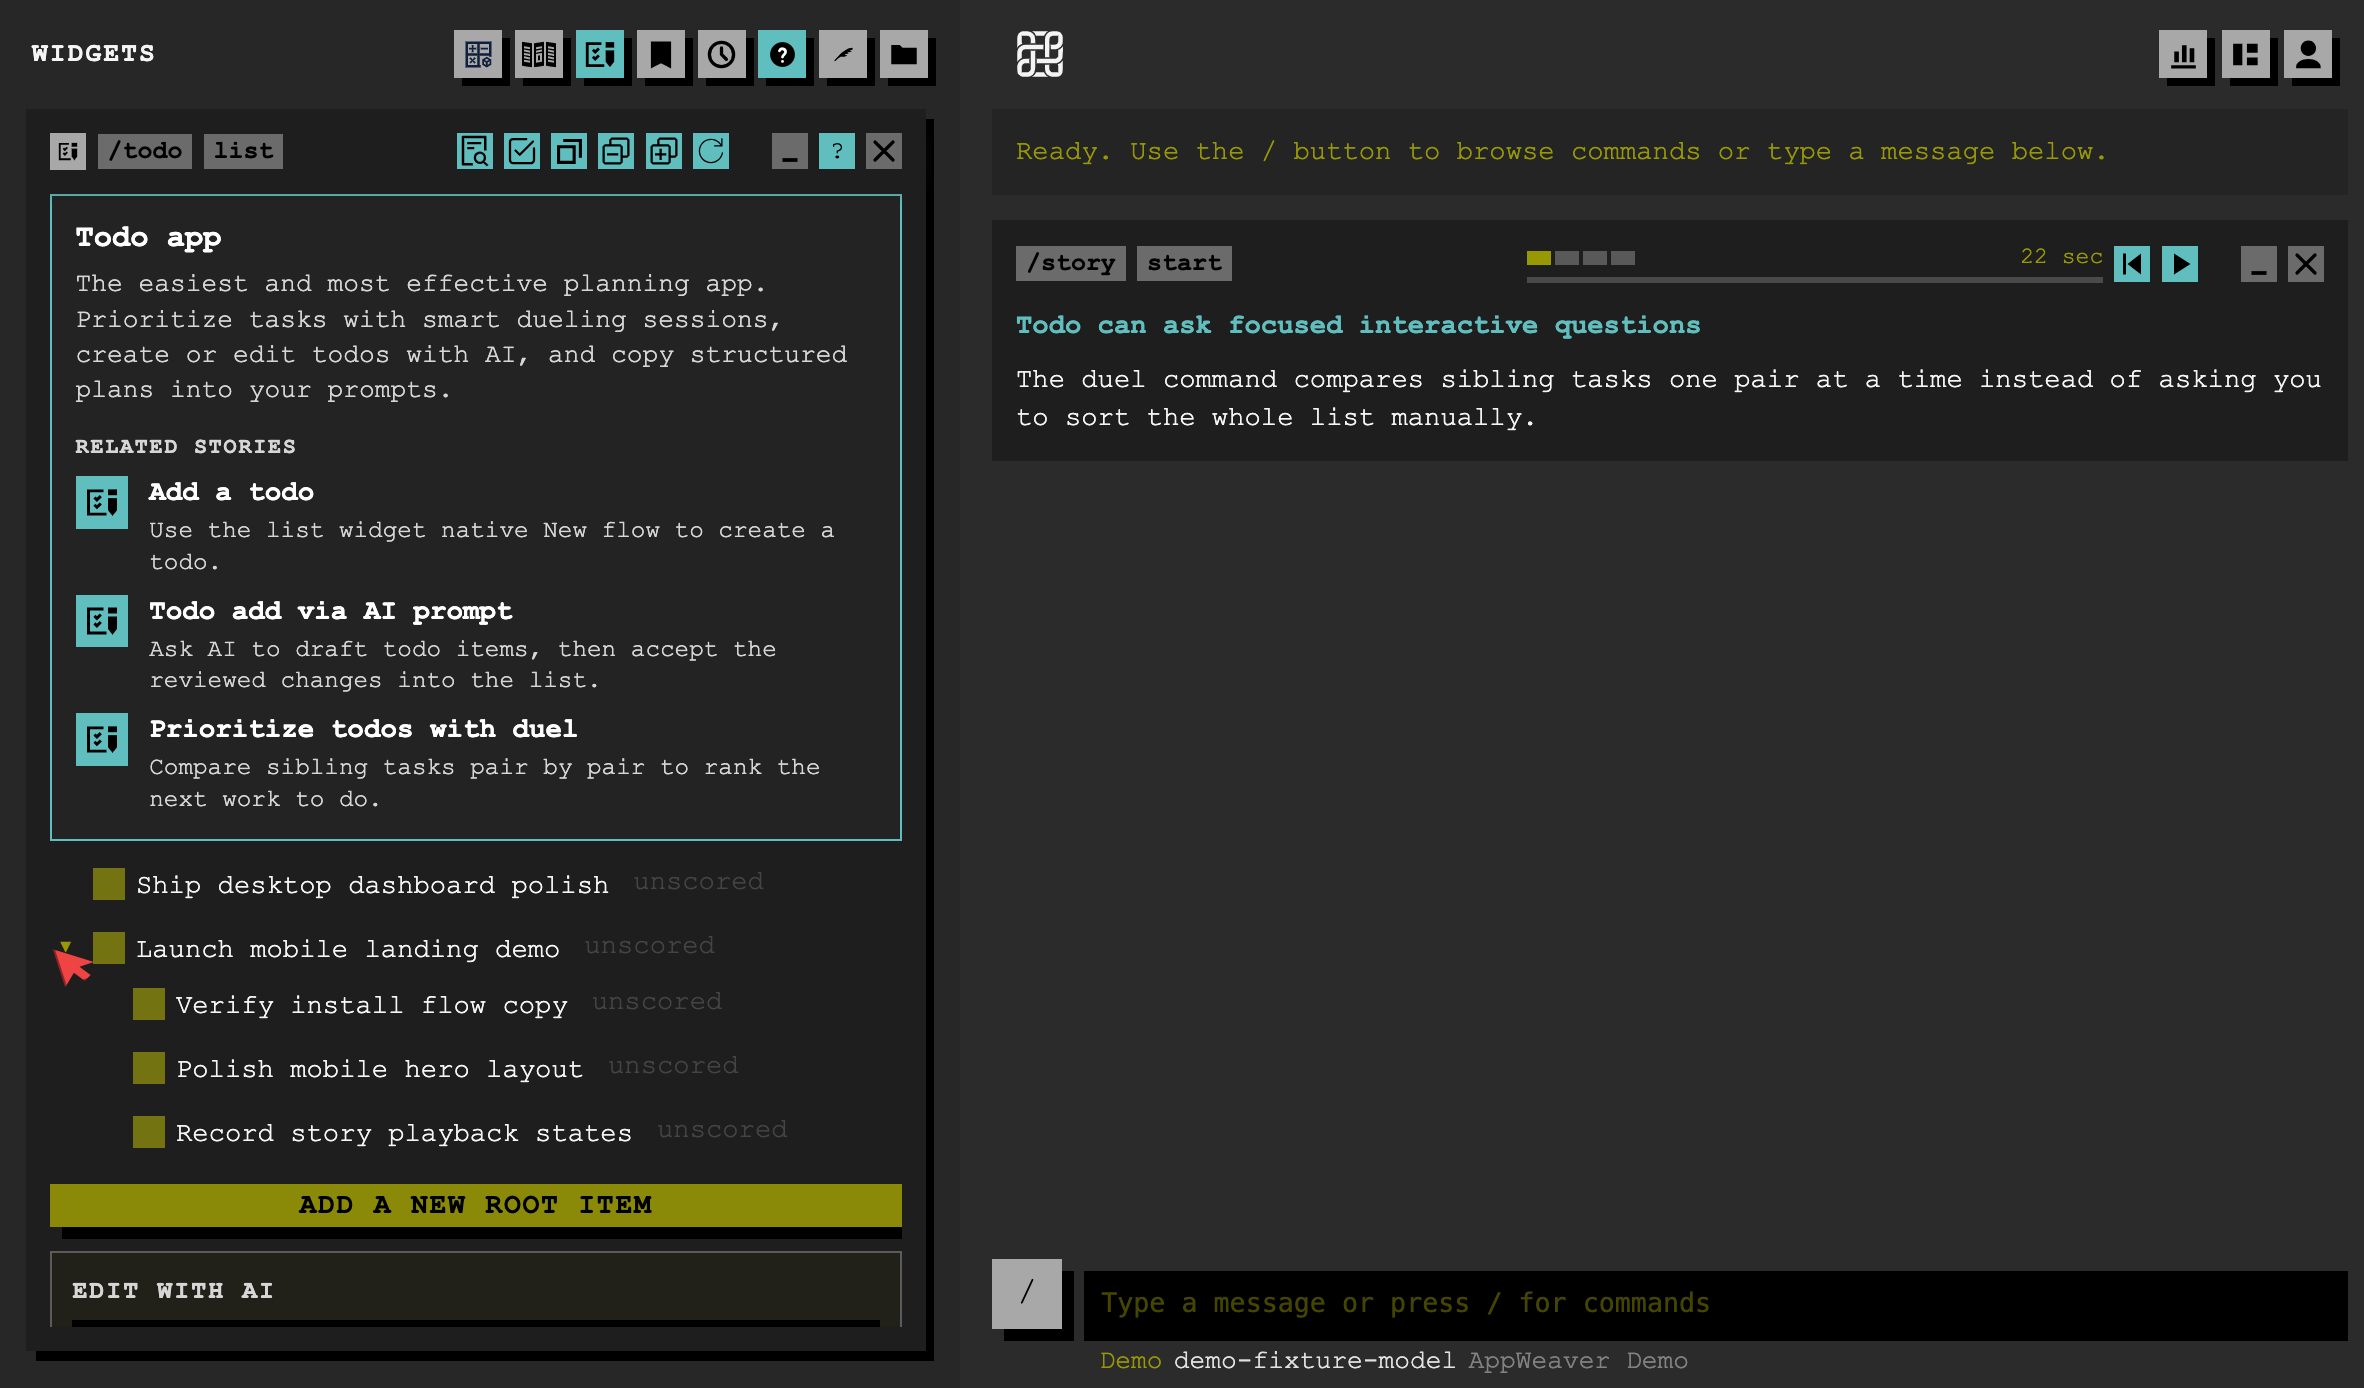Image resolution: width=2364 pixels, height=1388 pixels.
Task: Click the story timer progress bar
Action: 1815,280
